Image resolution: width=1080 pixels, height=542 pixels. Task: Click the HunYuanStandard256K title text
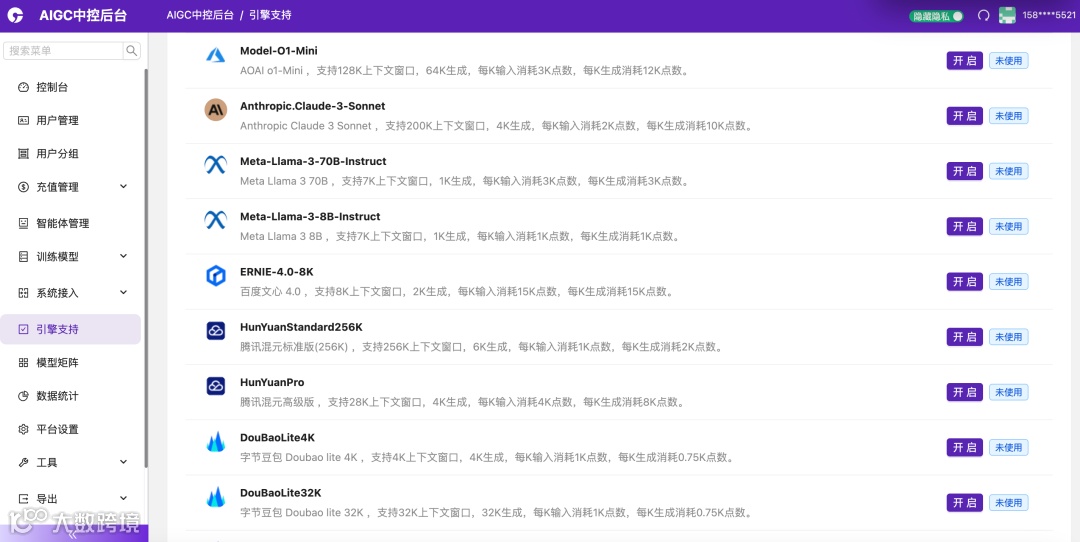point(301,327)
